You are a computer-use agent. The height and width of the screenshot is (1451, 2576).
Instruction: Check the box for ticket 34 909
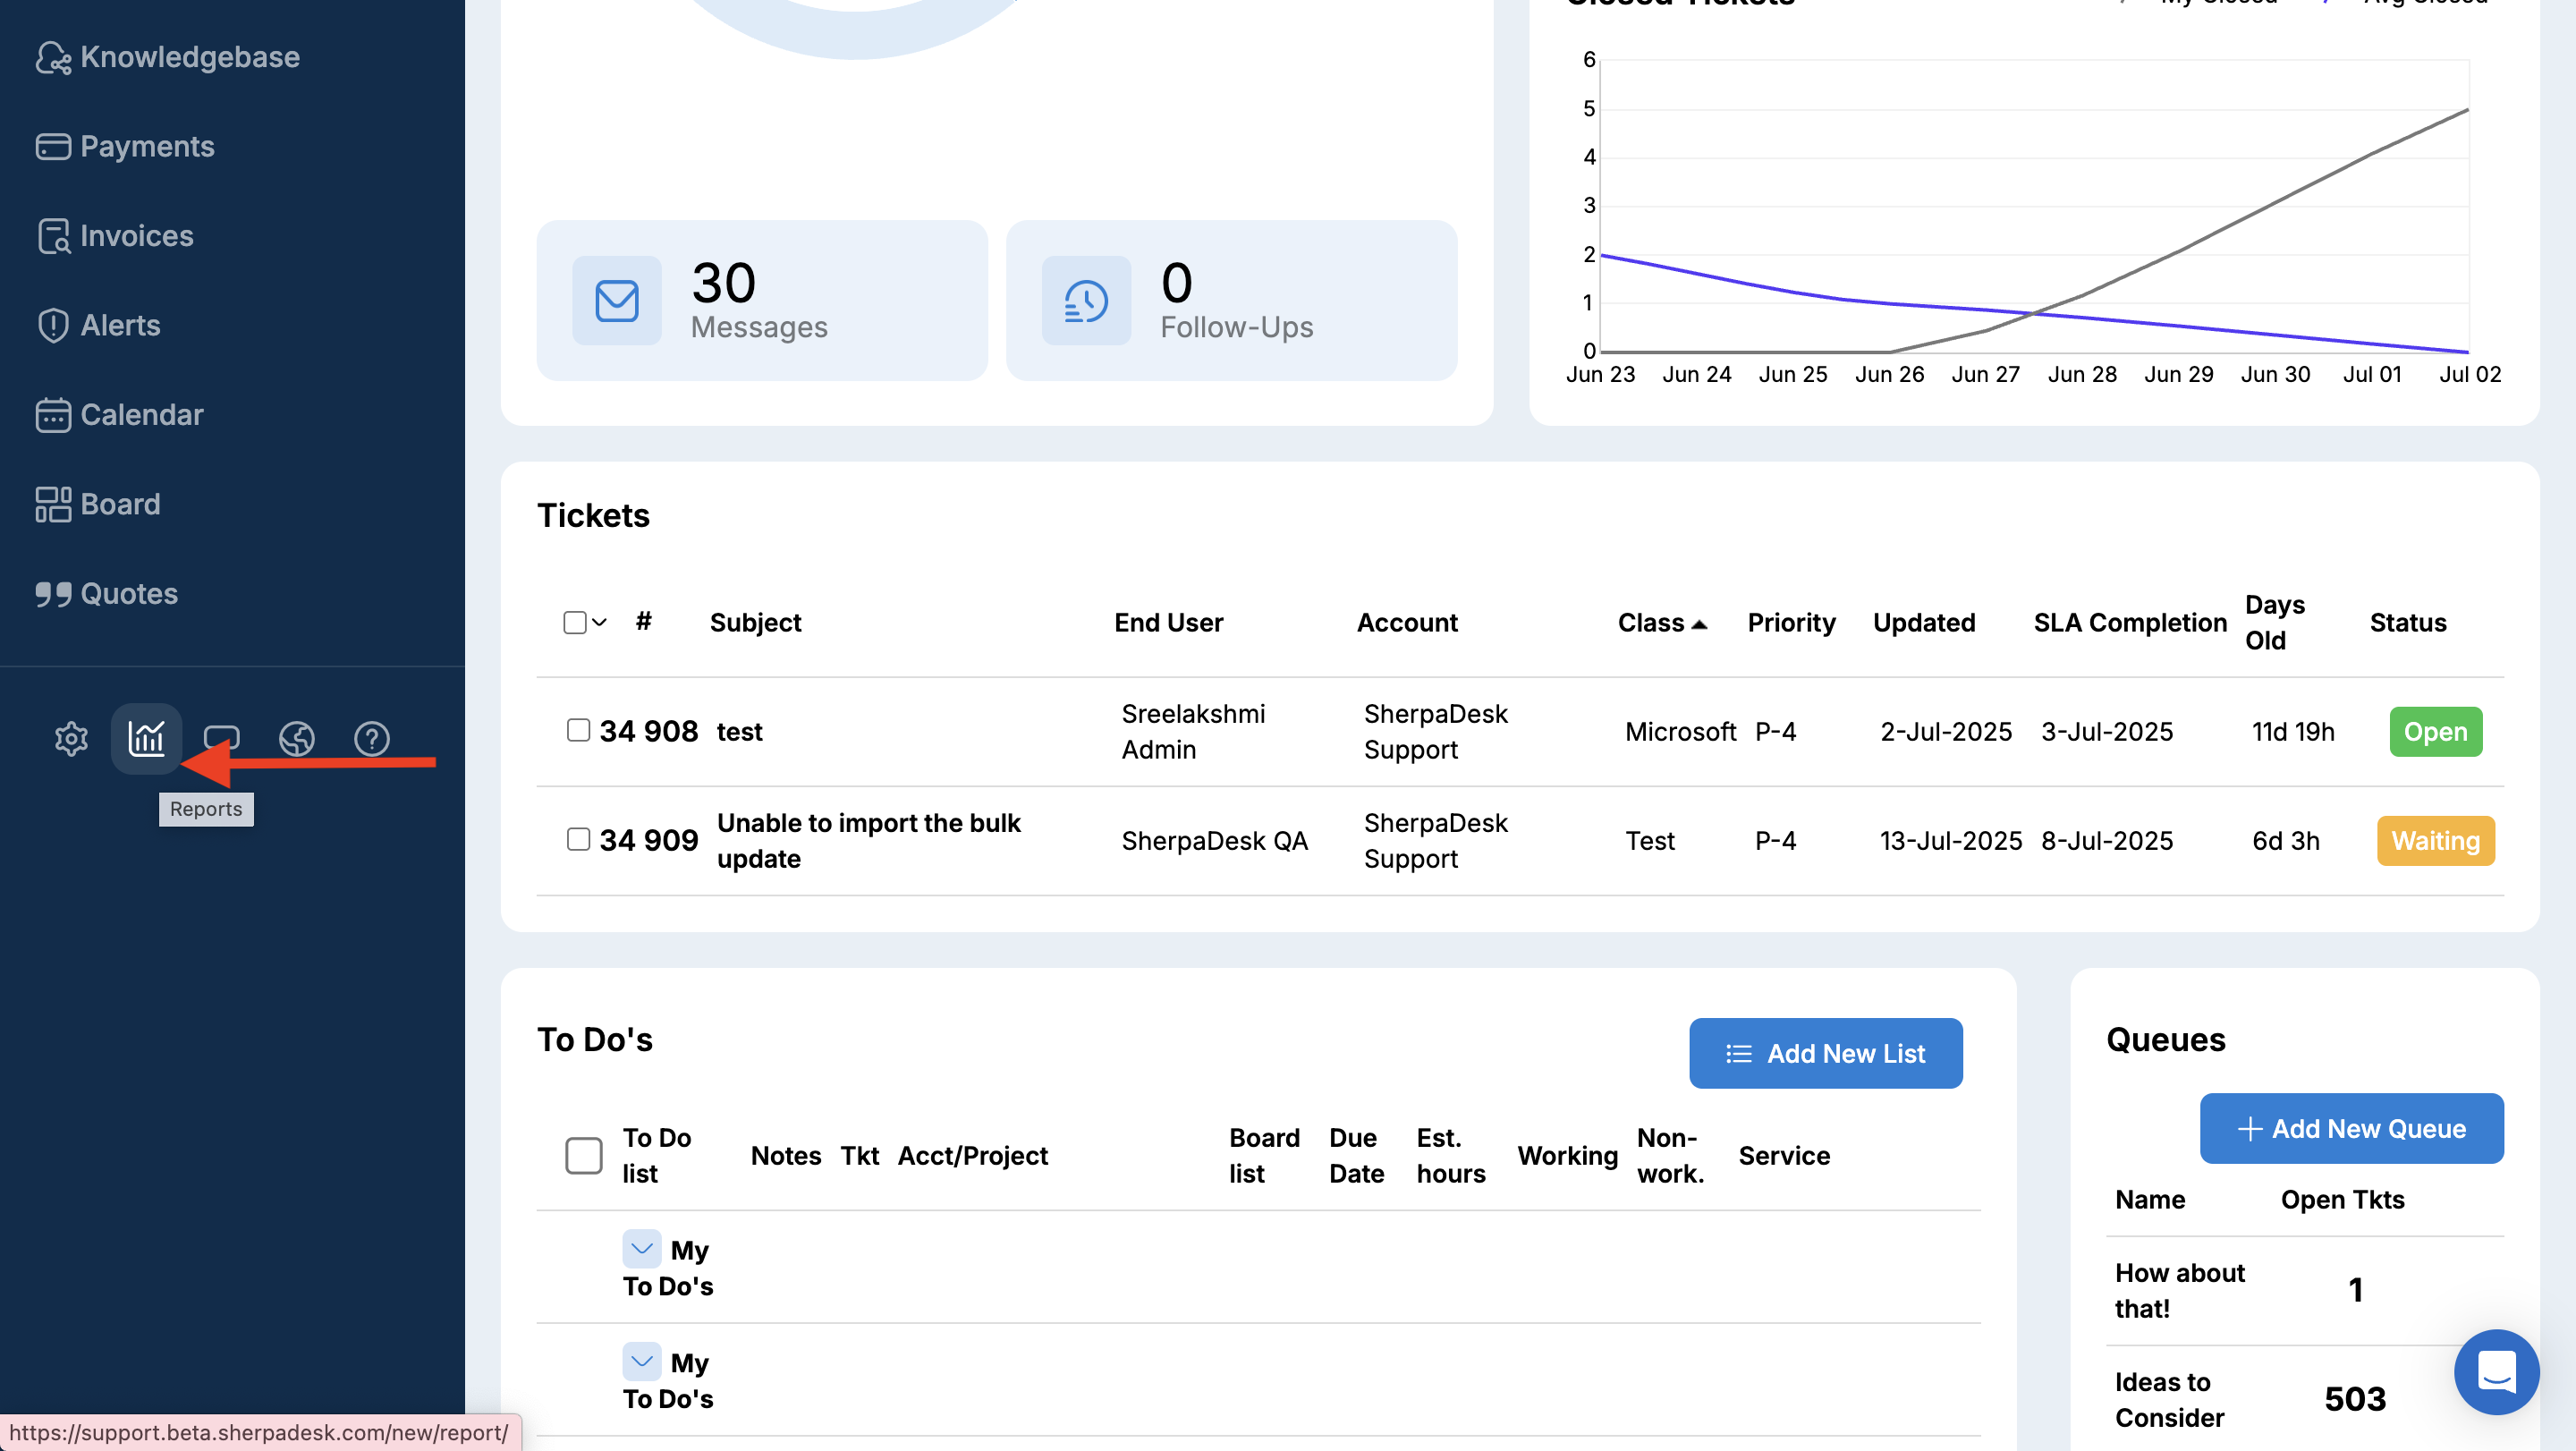coord(578,839)
